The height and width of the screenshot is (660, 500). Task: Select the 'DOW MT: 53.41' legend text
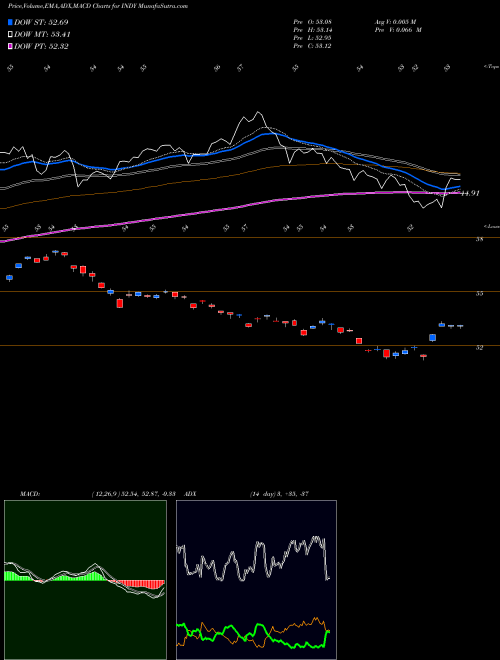(42, 35)
